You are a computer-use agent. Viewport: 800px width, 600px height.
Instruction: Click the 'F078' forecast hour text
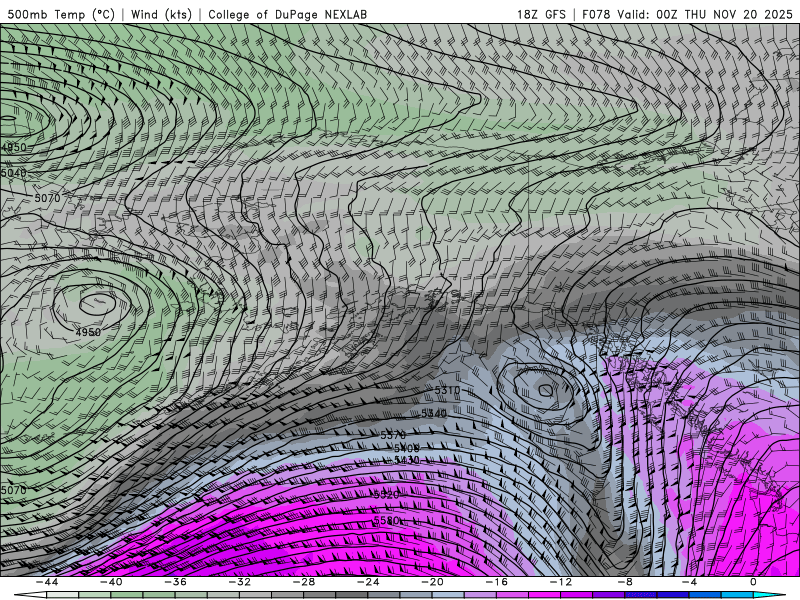click(x=596, y=14)
